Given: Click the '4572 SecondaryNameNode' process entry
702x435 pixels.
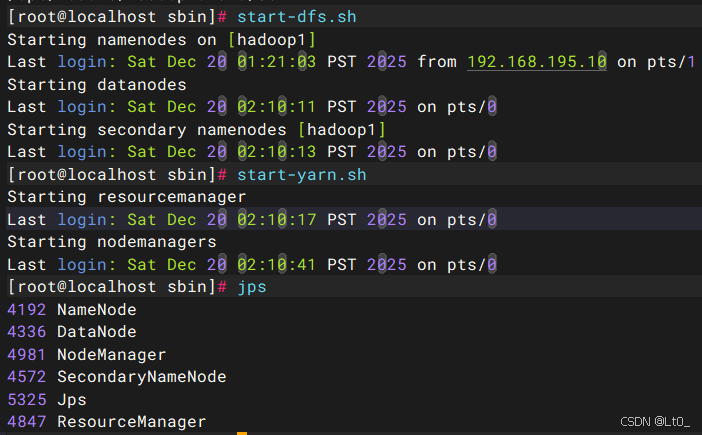Looking at the screenshot, I should [x=117, y=377].
